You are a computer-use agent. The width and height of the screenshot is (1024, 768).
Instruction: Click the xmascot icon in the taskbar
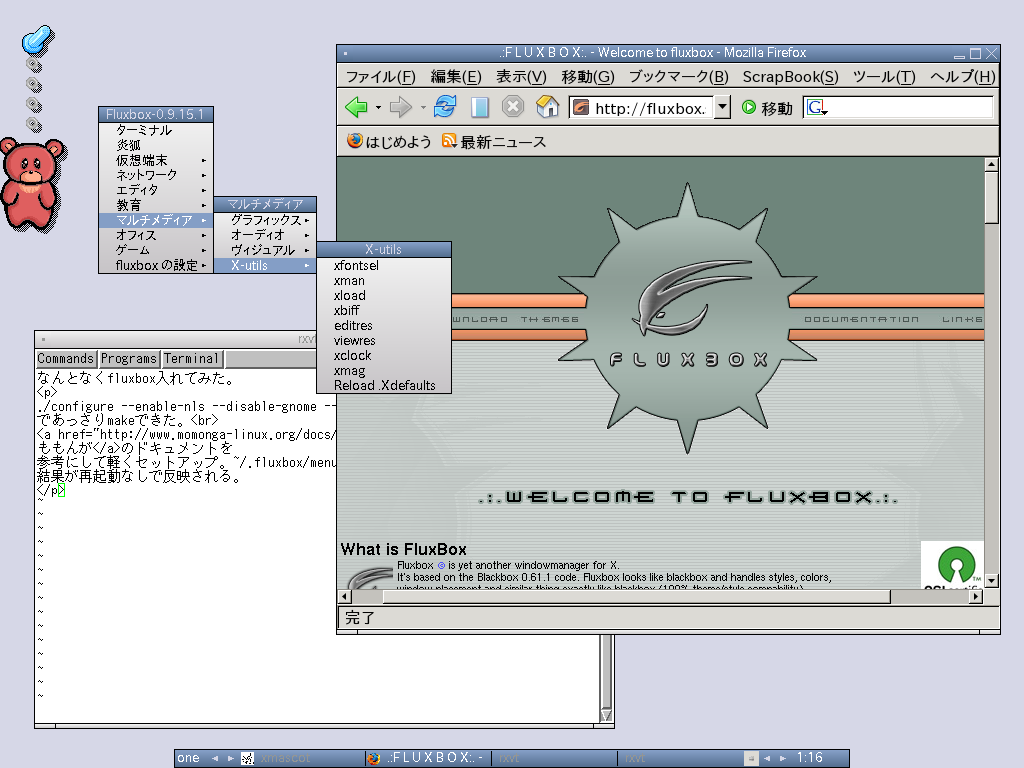248,758
